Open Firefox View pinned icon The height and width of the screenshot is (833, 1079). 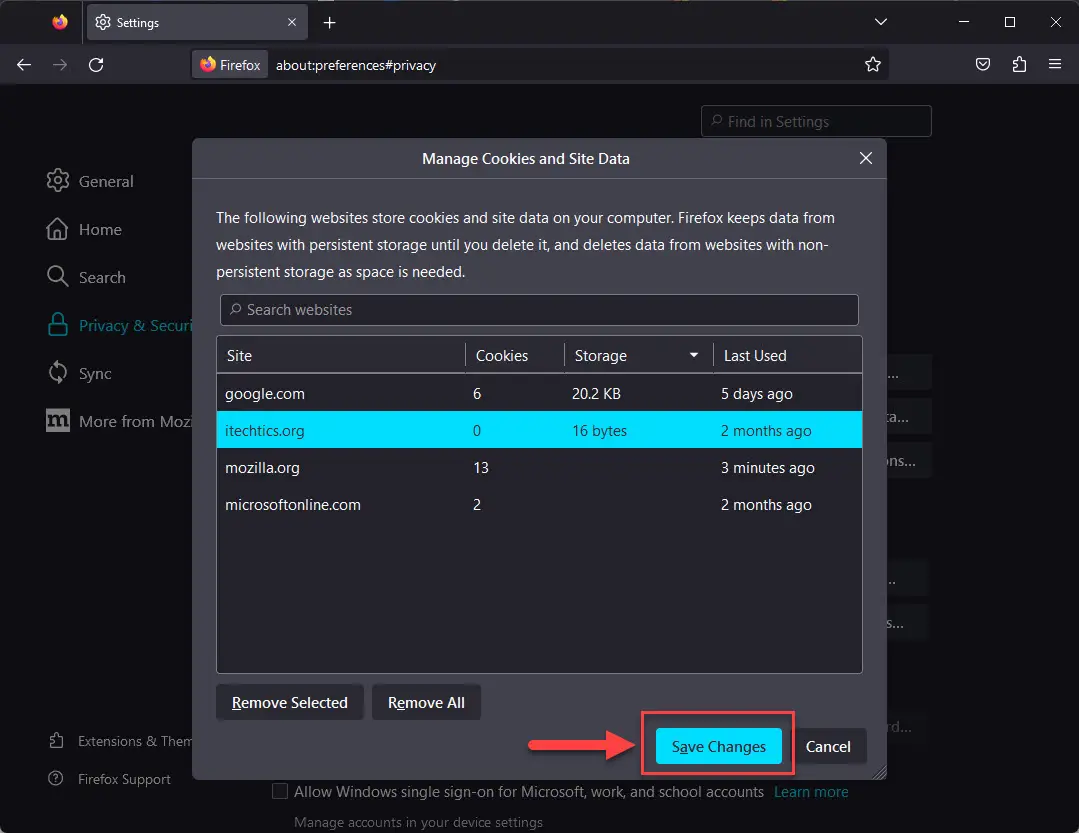(x=60, y=22)
